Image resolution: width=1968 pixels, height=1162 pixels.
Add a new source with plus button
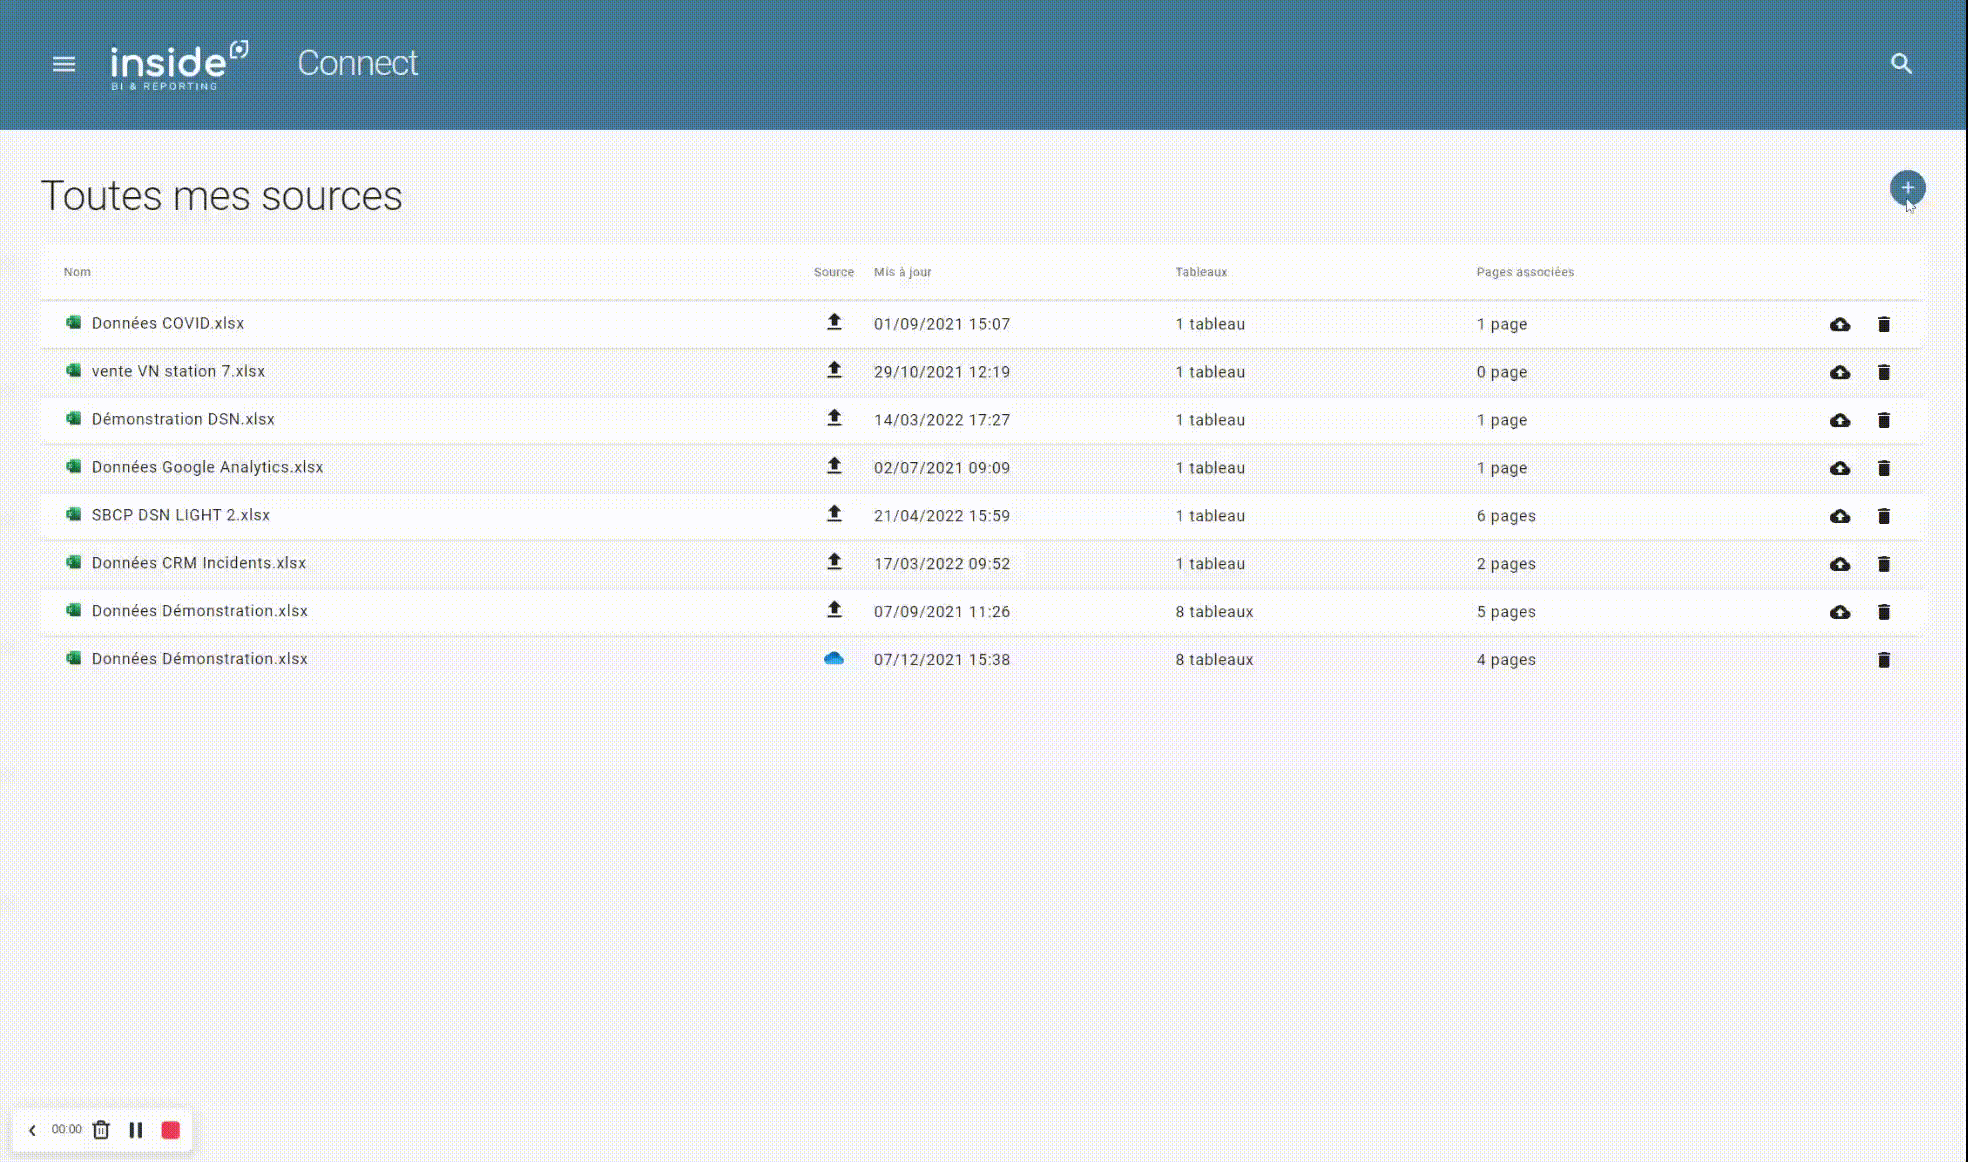pos(1907,188)
